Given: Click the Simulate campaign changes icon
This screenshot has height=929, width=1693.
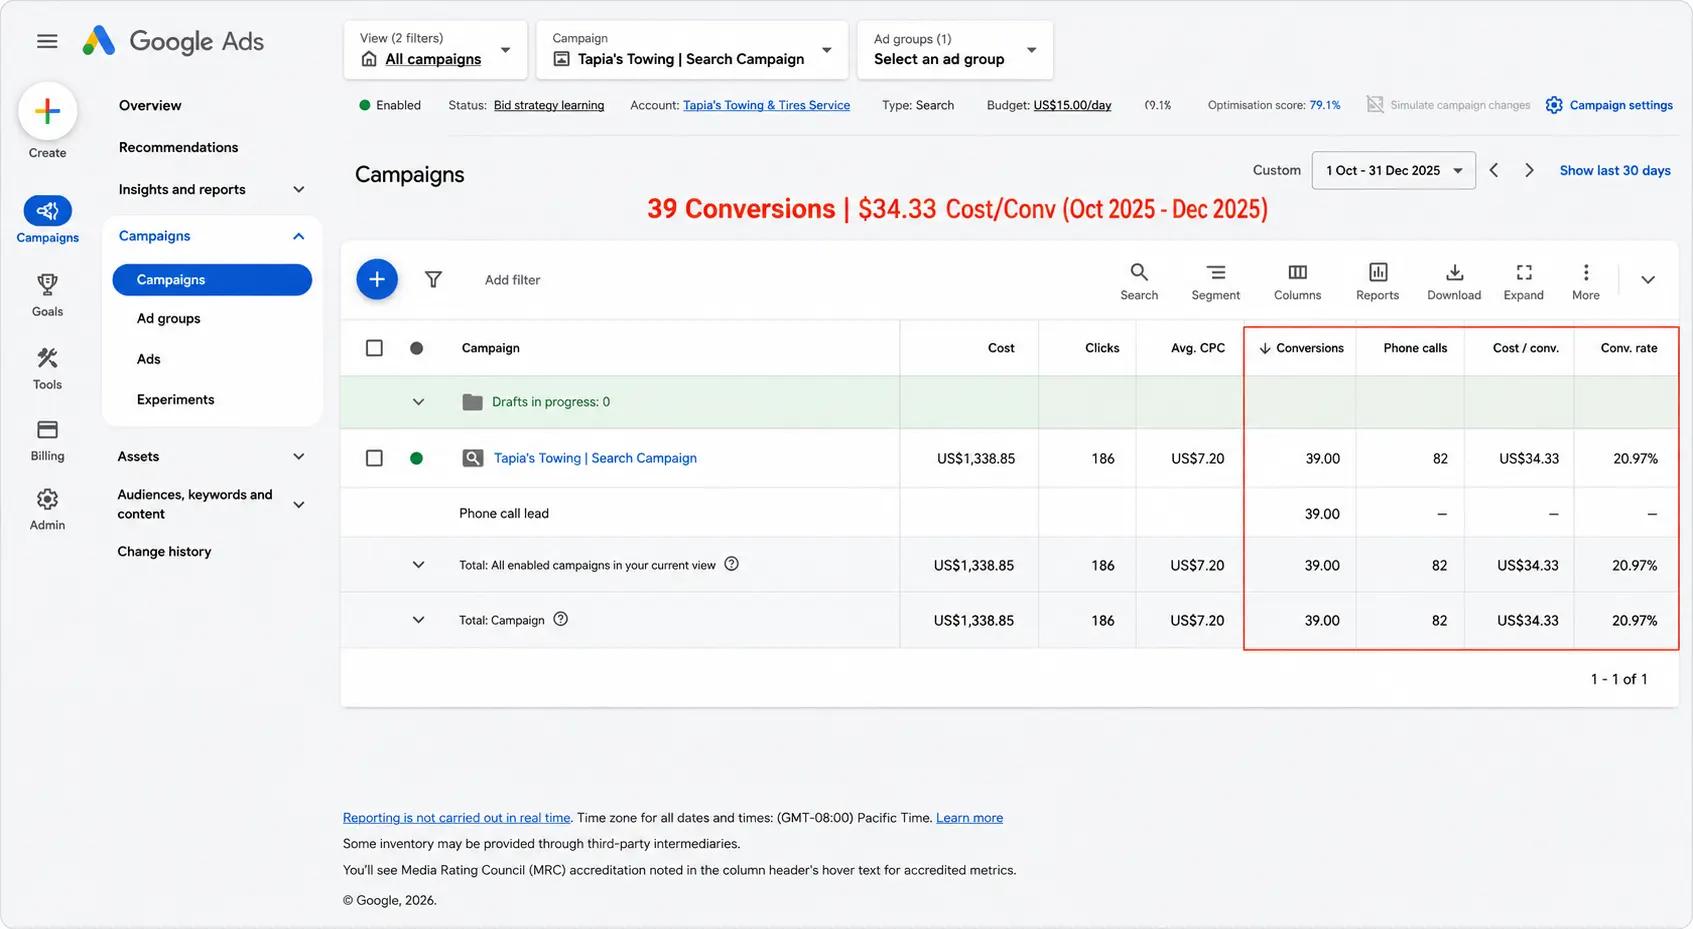Looking at the screenshot, I should 1375,105.
